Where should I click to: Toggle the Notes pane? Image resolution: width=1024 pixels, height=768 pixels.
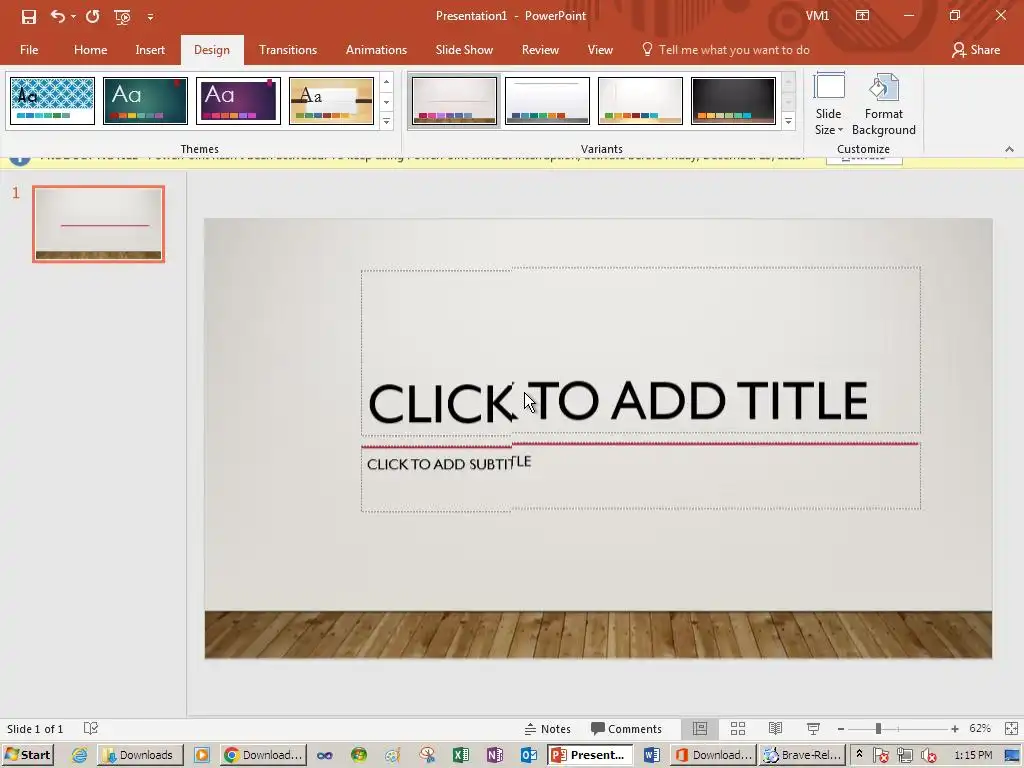(547, 729)
